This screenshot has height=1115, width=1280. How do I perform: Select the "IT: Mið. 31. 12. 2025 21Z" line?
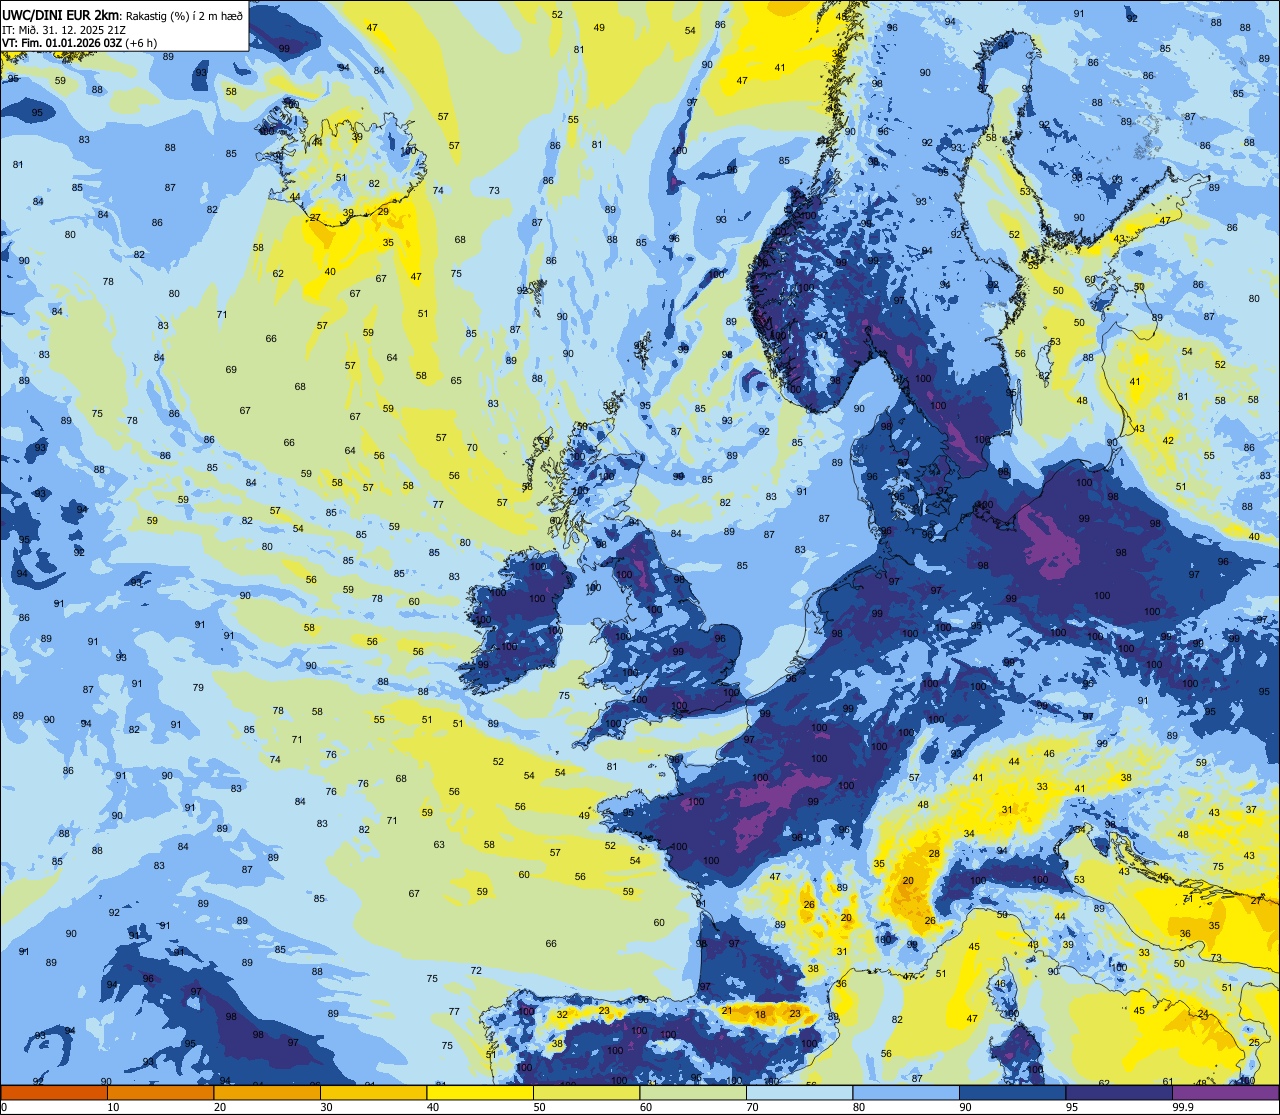tap(64, 29)
